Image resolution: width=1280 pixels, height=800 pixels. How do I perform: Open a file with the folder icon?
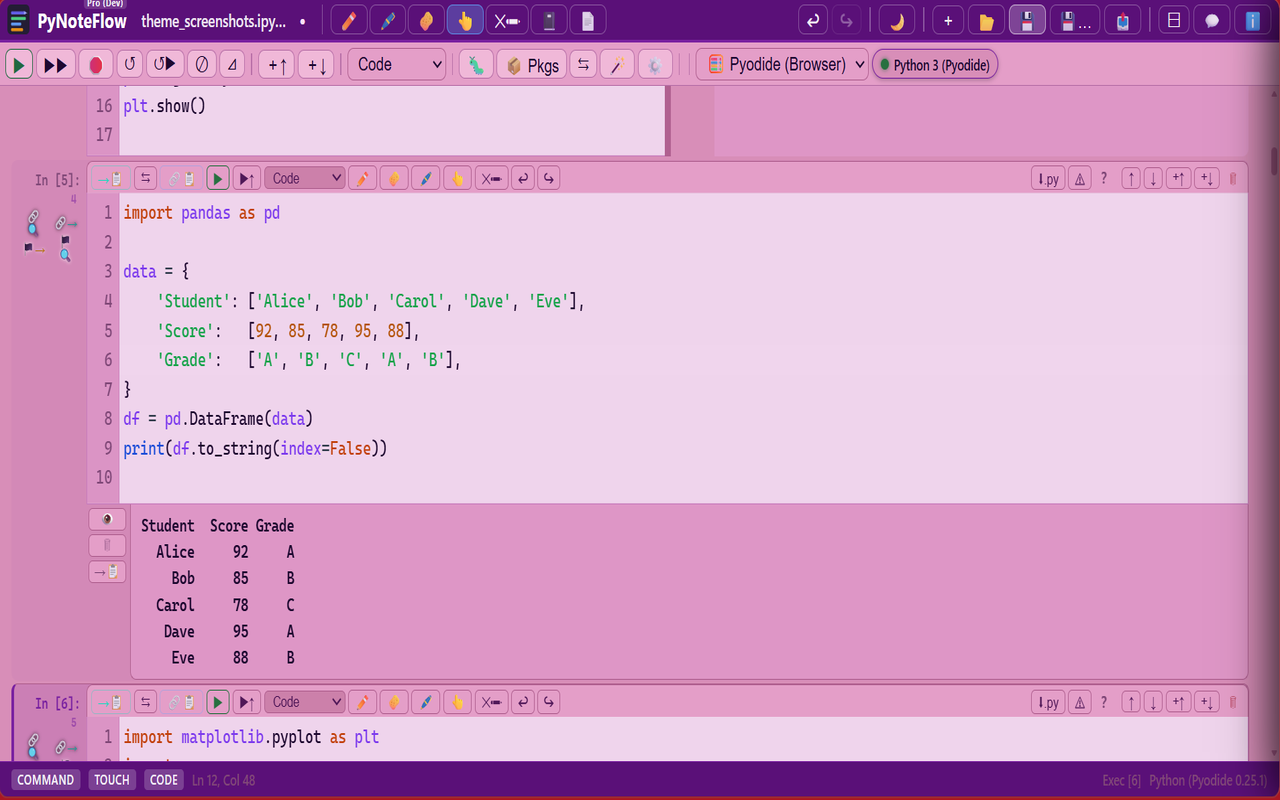[x=986, y=20]
